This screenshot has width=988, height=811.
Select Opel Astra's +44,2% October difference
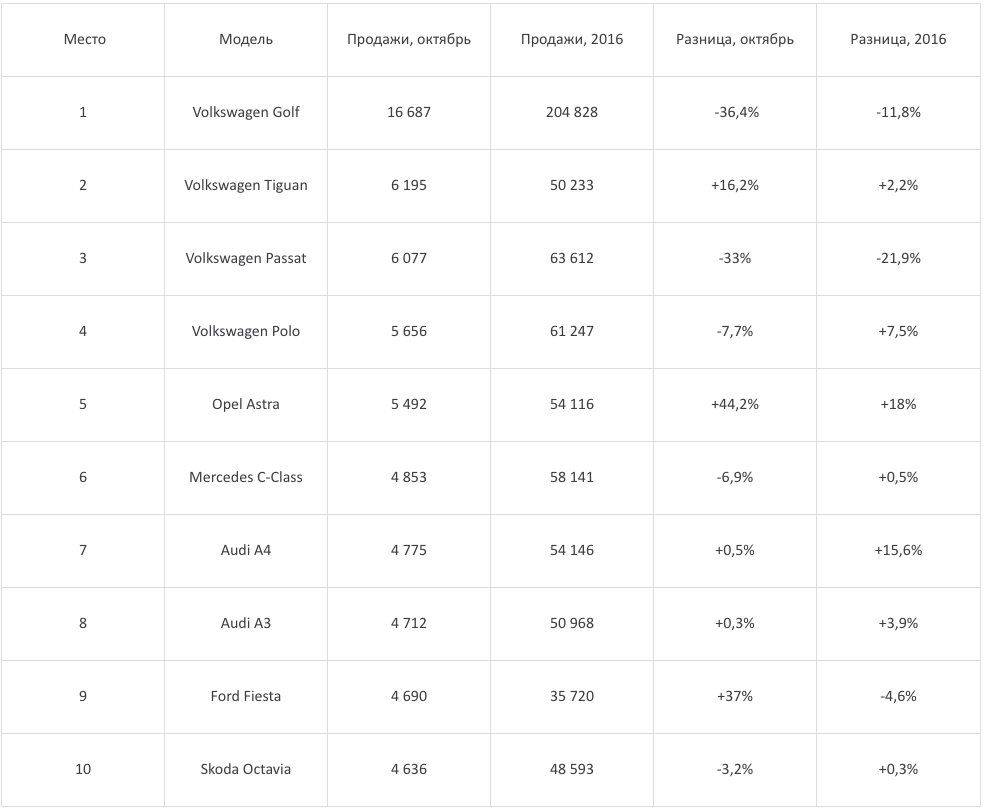[735, 404]
